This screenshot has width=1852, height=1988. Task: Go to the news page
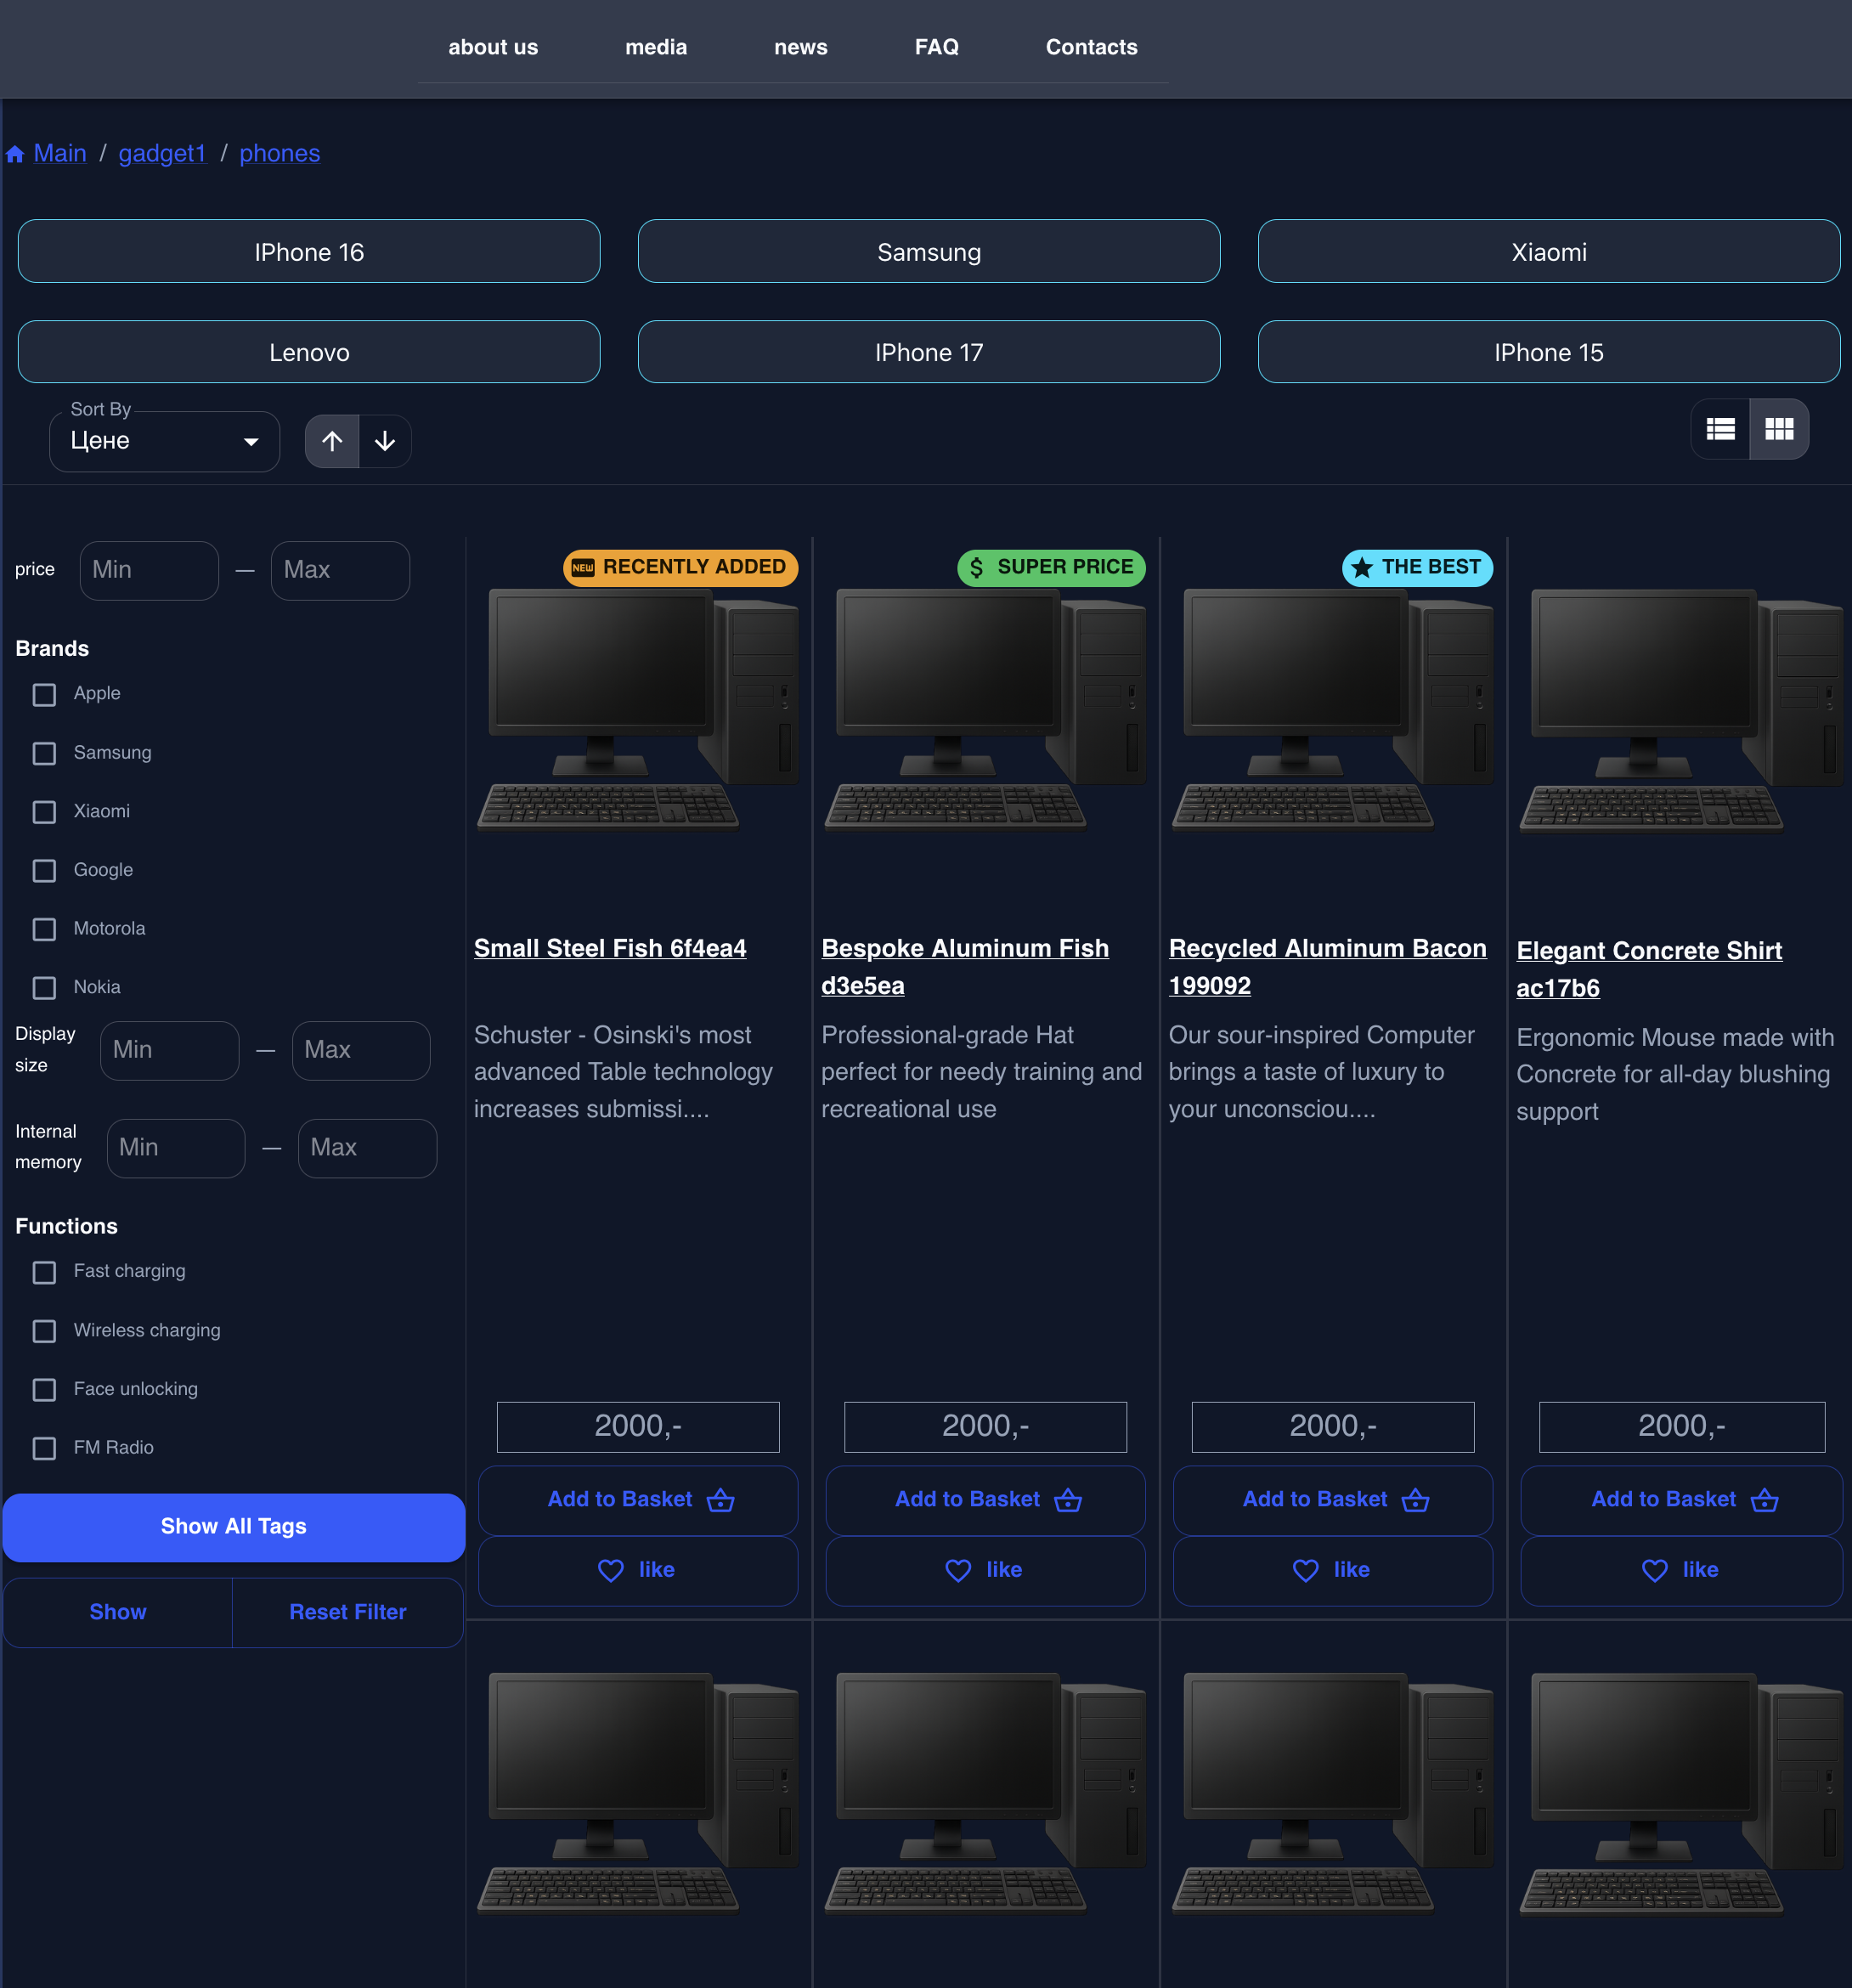pos(801,47)
